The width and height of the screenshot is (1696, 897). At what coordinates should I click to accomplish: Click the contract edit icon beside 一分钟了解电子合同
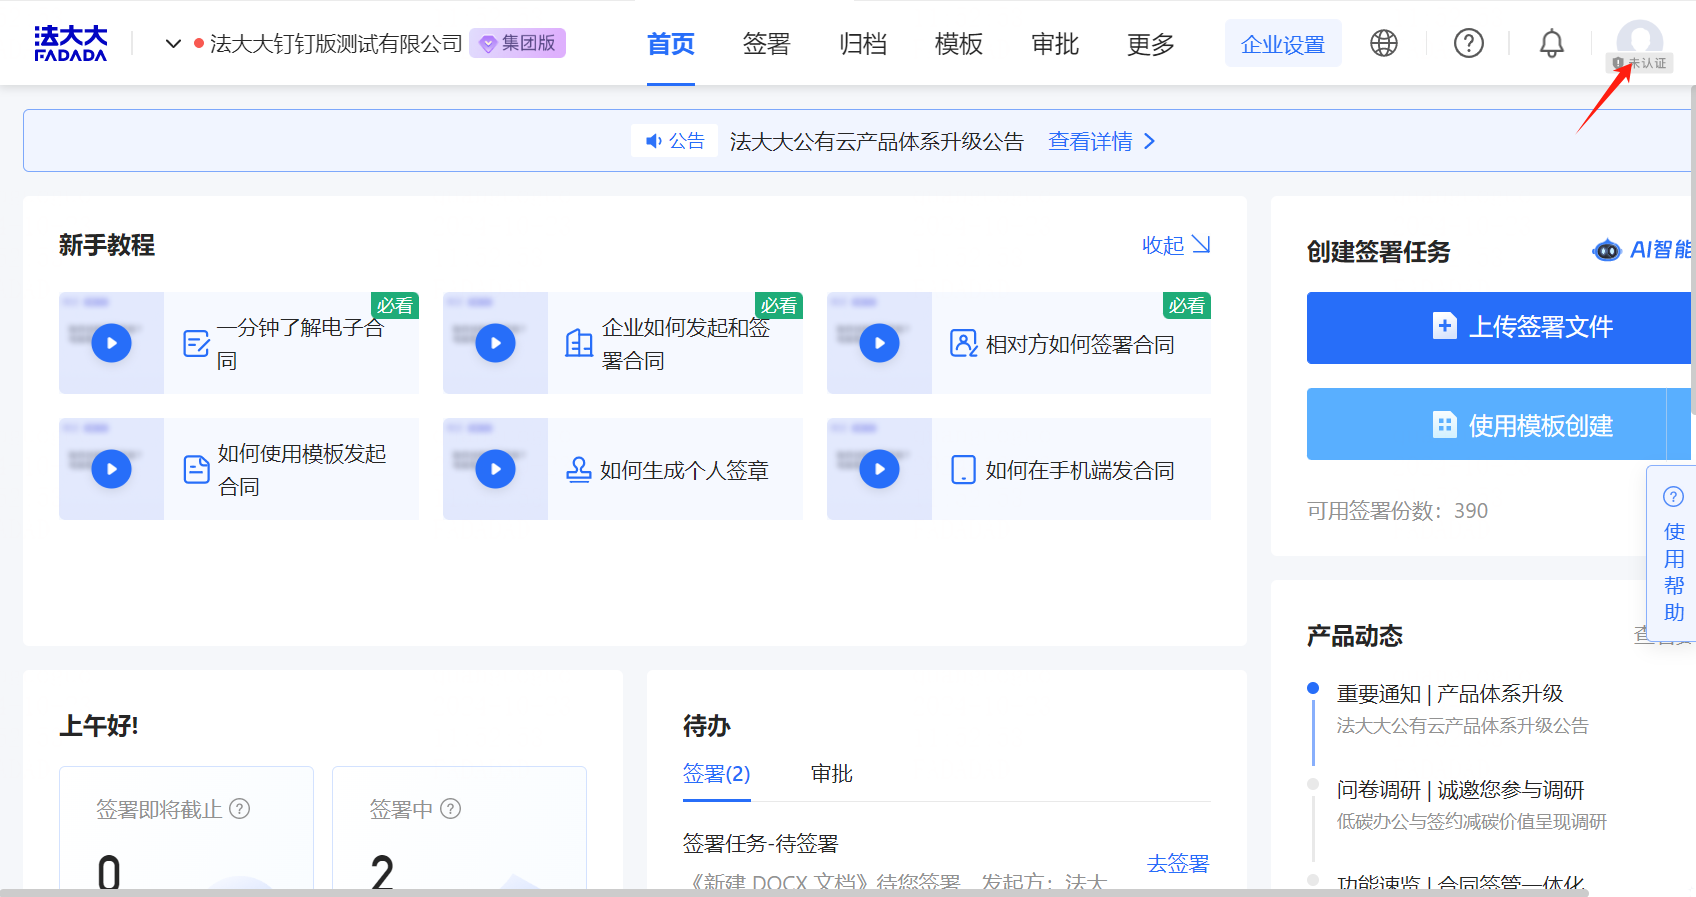click(197, 344)
